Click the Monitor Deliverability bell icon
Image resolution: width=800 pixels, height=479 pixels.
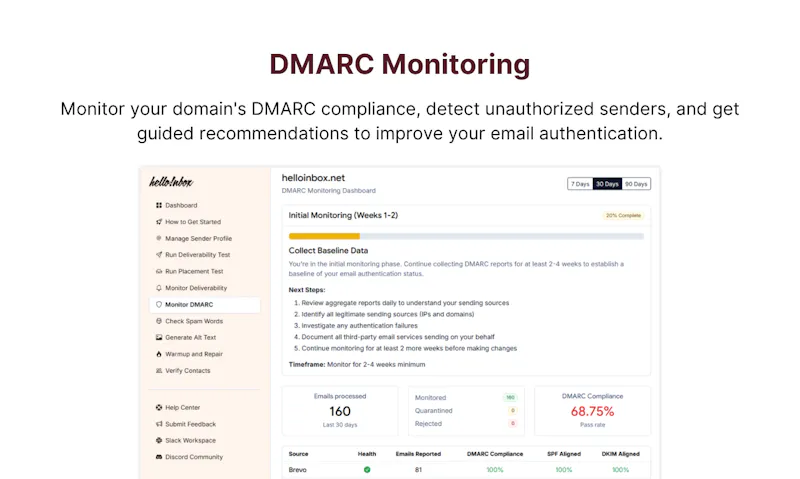pyautogui.click(x=159, y=288)
